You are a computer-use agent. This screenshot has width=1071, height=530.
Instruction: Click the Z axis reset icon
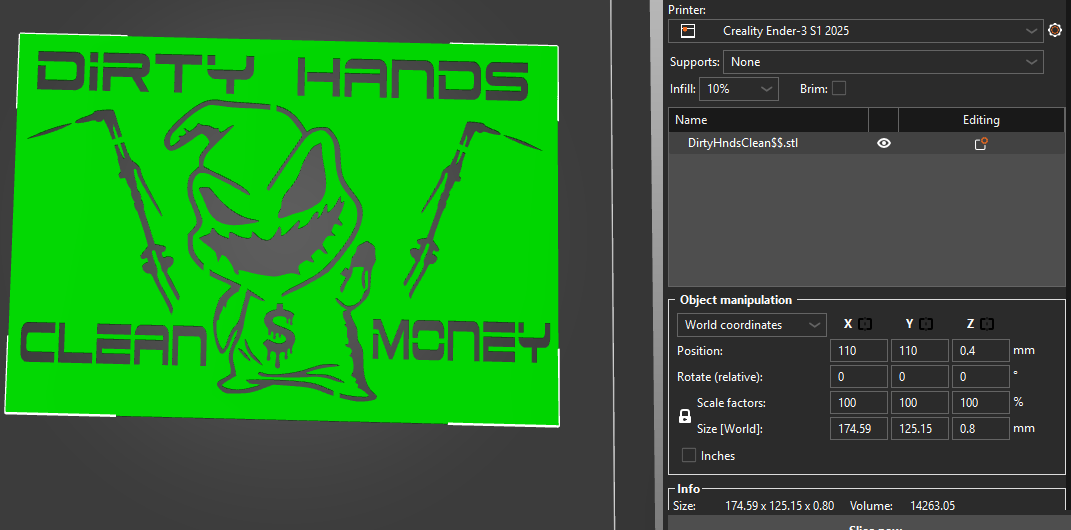(987, 324)
